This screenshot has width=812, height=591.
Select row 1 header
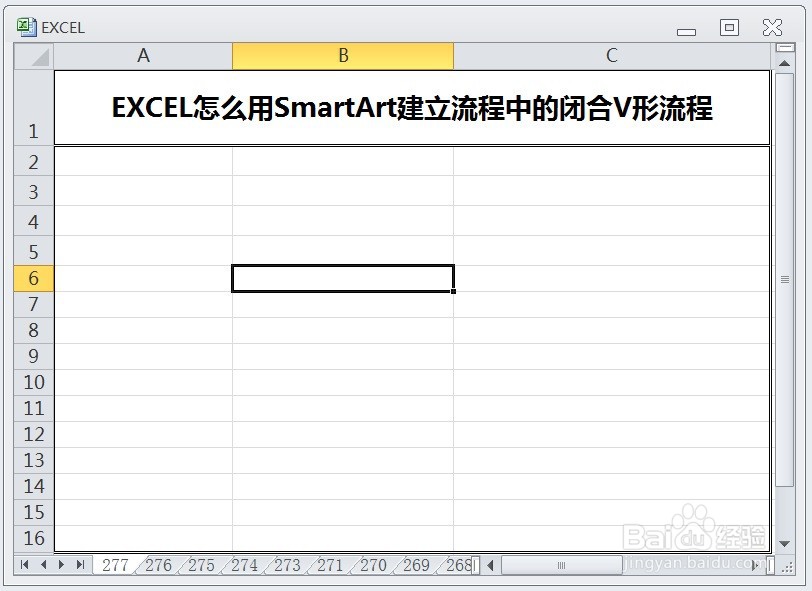tap(34, 108)
